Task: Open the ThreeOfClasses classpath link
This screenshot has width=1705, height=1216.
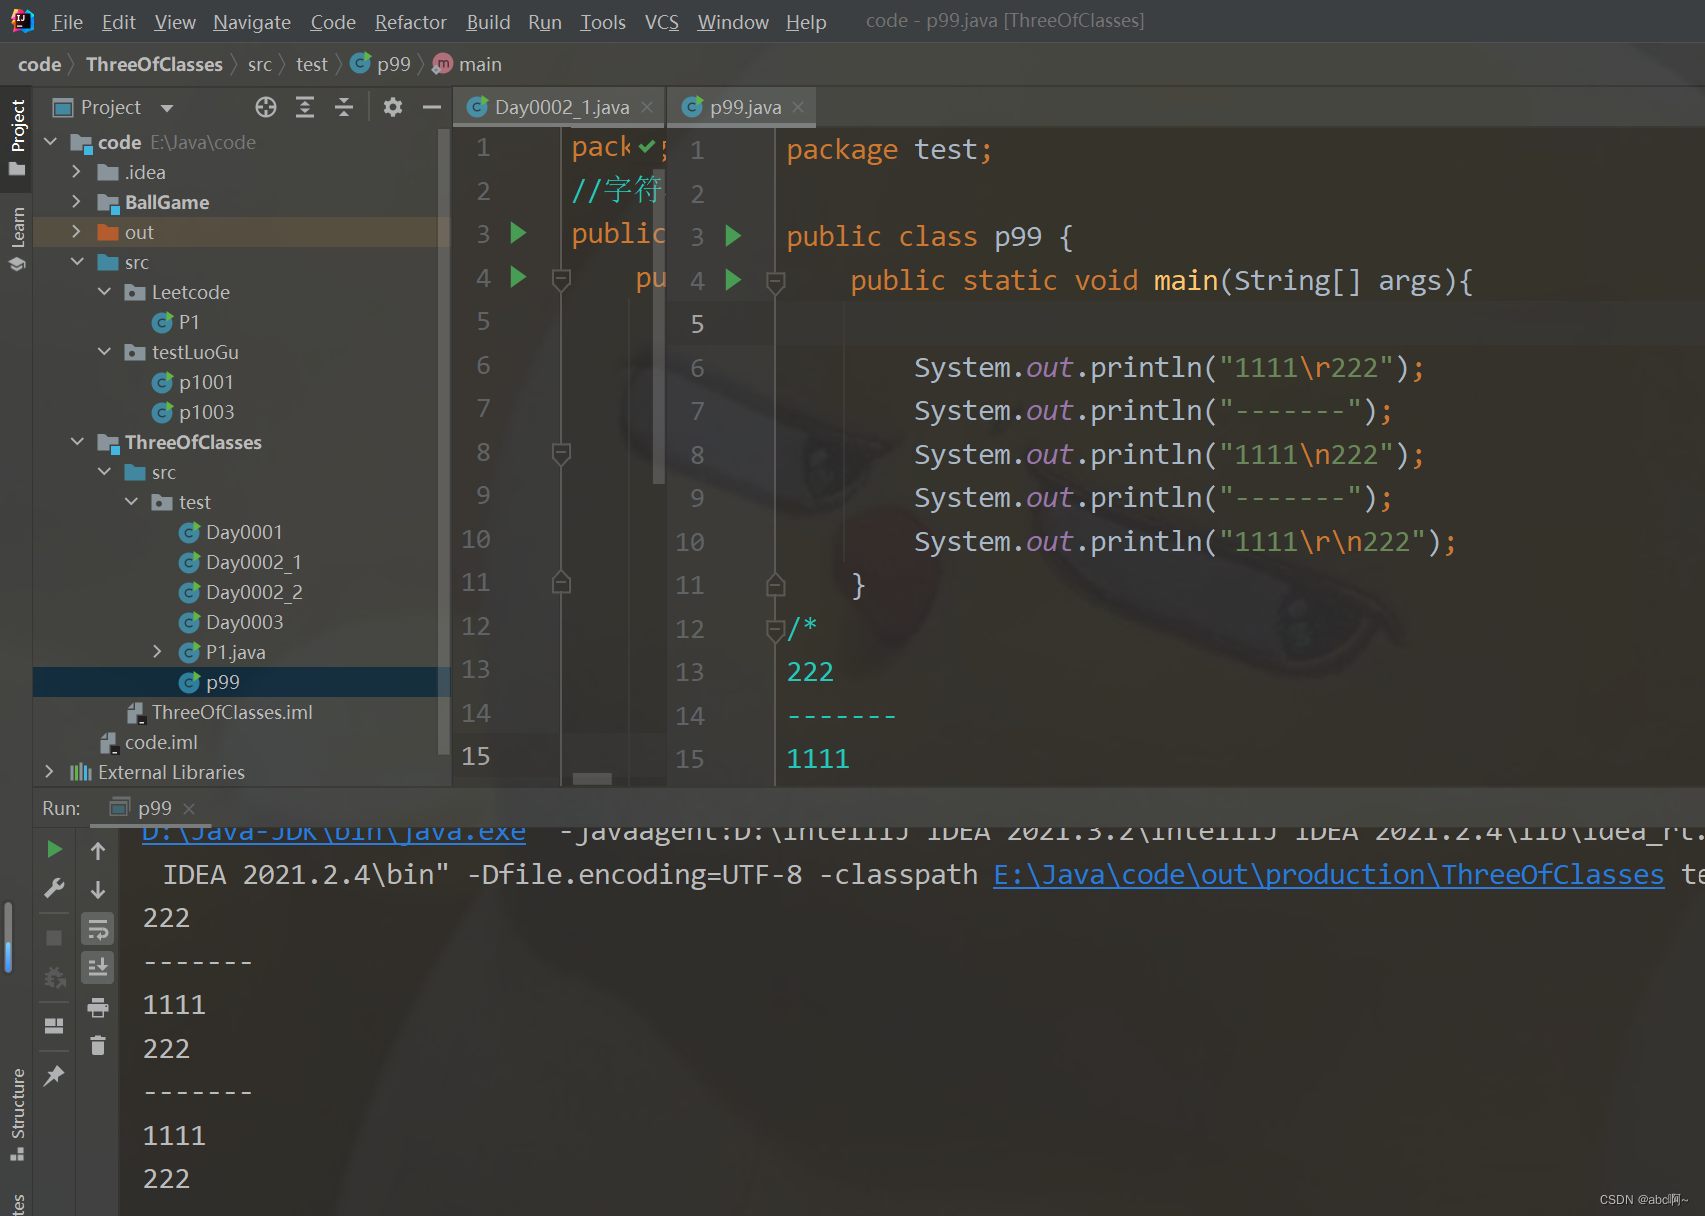Action: pos(1329,875)
